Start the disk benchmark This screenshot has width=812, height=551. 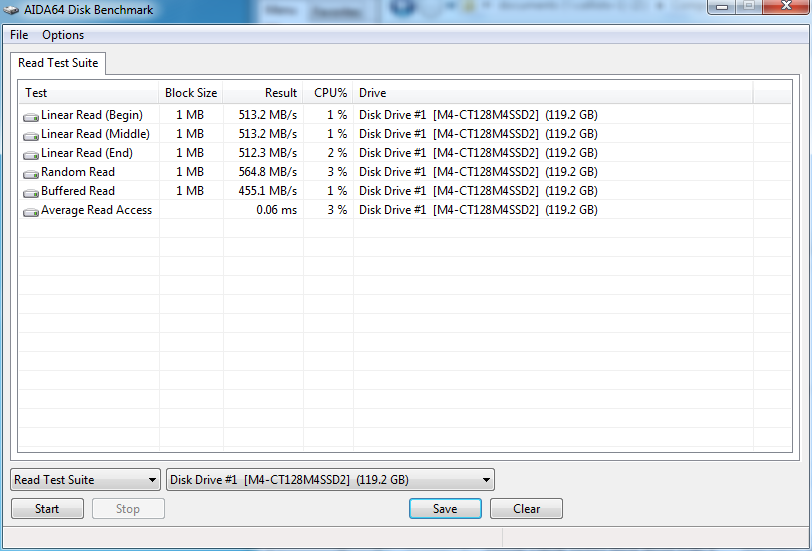click(x=47, y=509)
